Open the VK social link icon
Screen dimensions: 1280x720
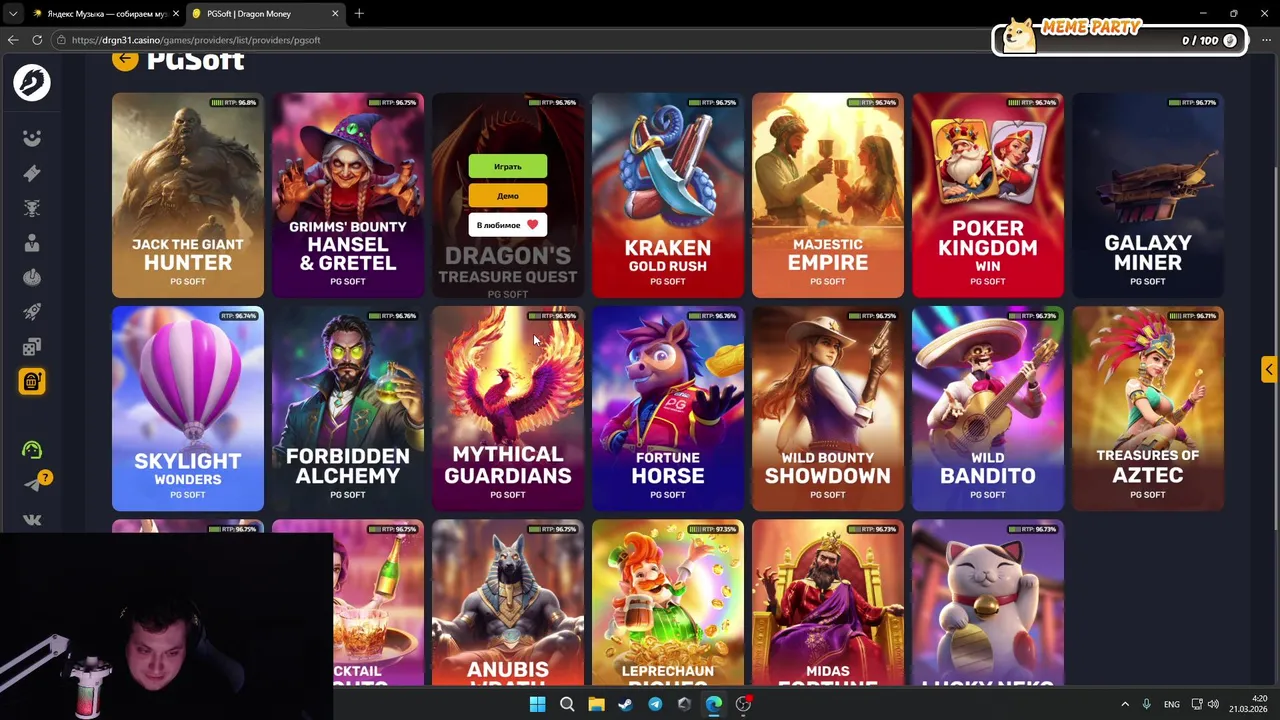32,520
